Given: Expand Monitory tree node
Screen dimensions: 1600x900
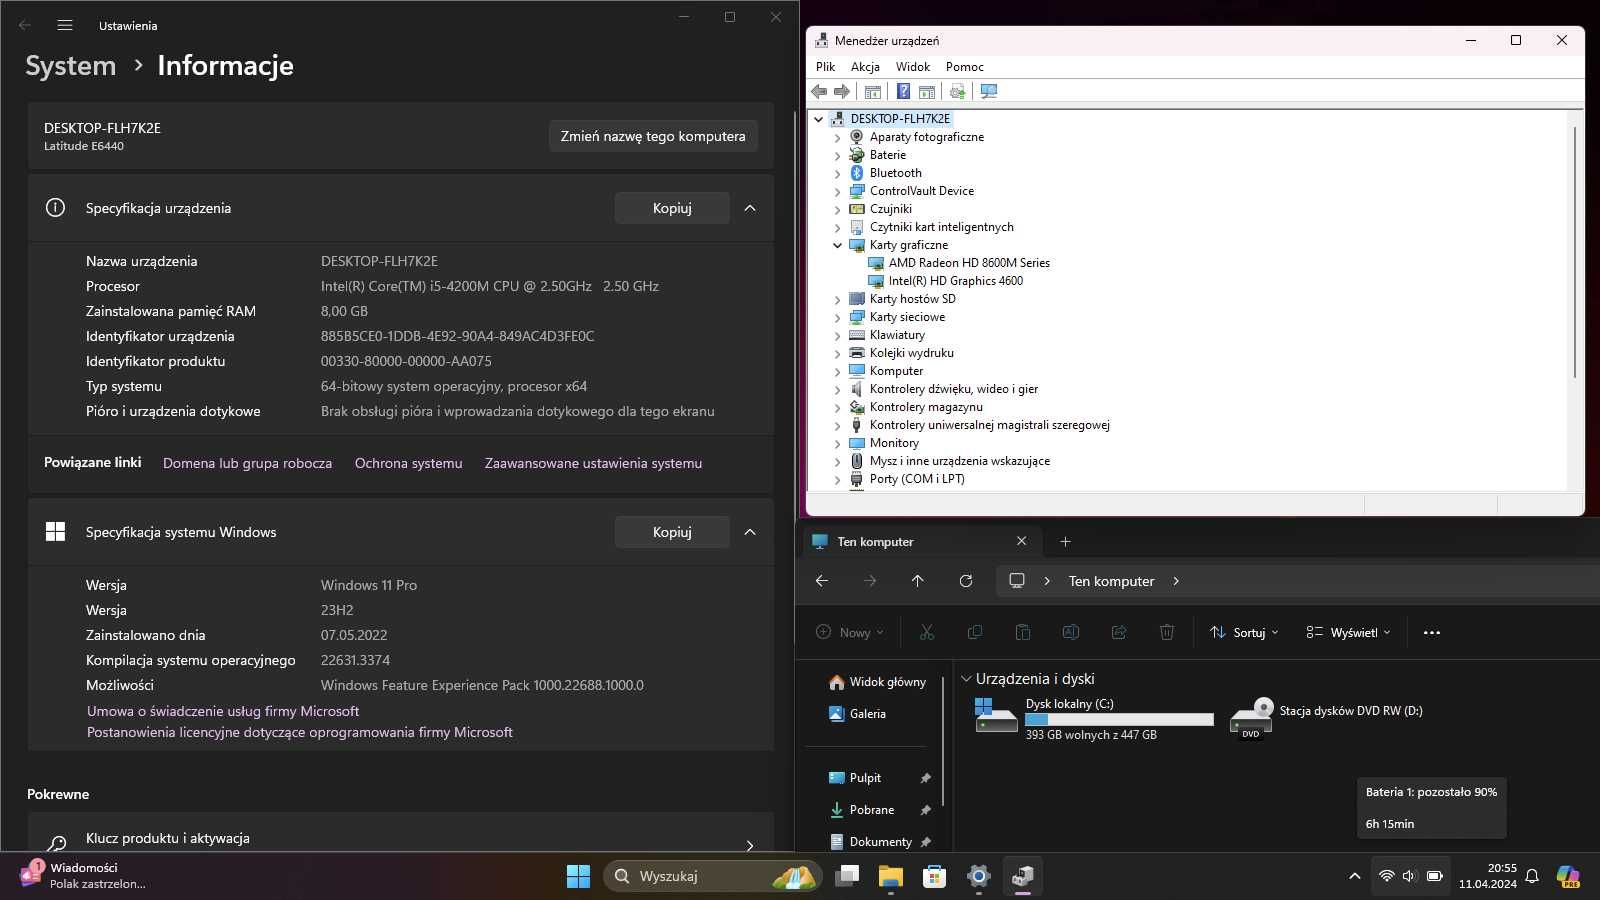Looking at the screenshot, I should pos(838,443).
